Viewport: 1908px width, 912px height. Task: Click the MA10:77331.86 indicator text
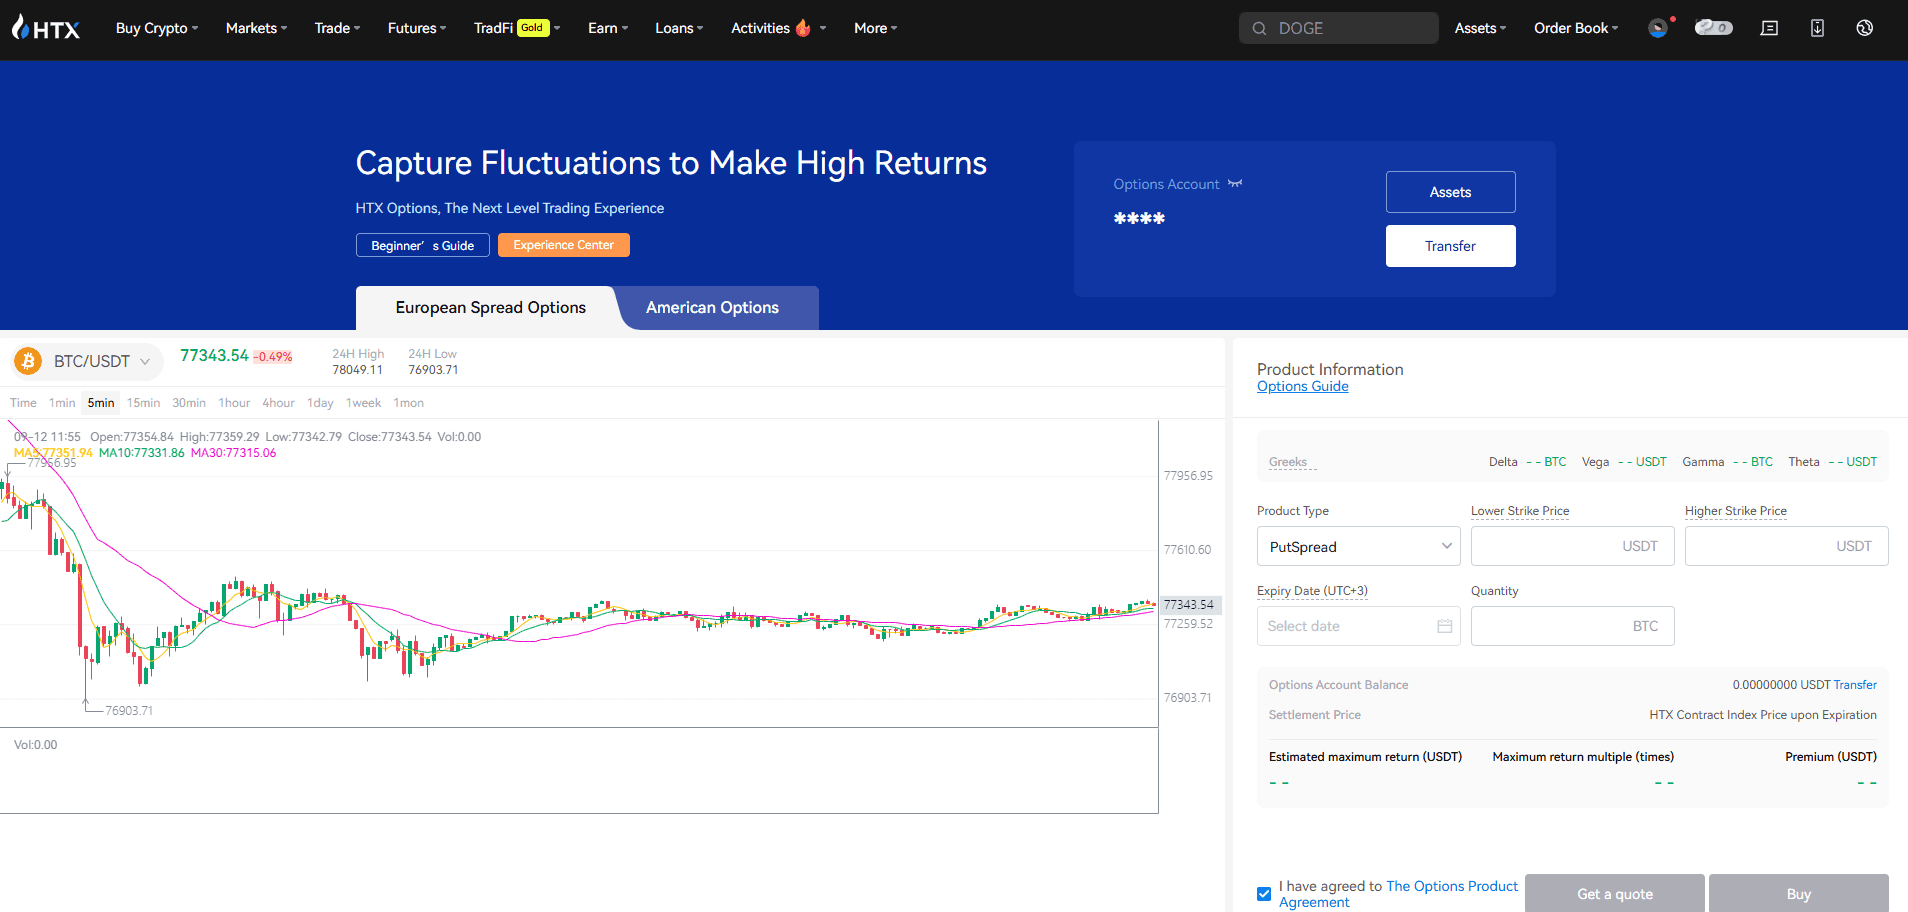pyautogui.click(x=142, y=453)
